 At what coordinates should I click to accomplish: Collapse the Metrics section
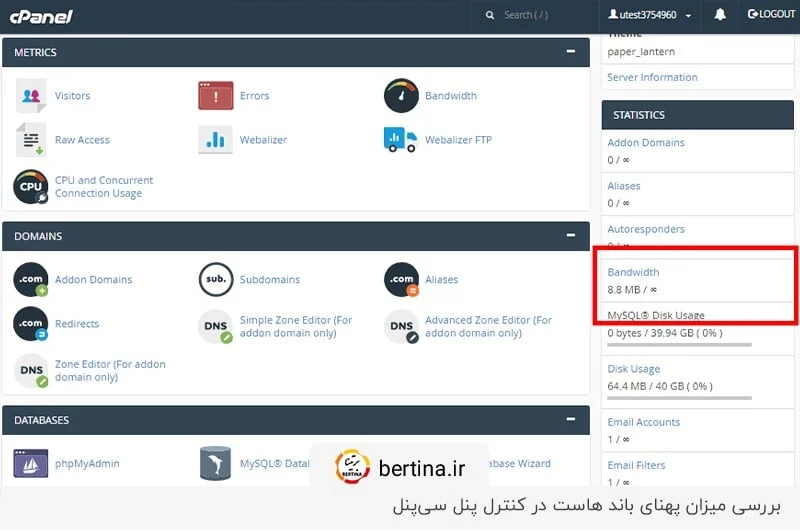click(571, 51)
